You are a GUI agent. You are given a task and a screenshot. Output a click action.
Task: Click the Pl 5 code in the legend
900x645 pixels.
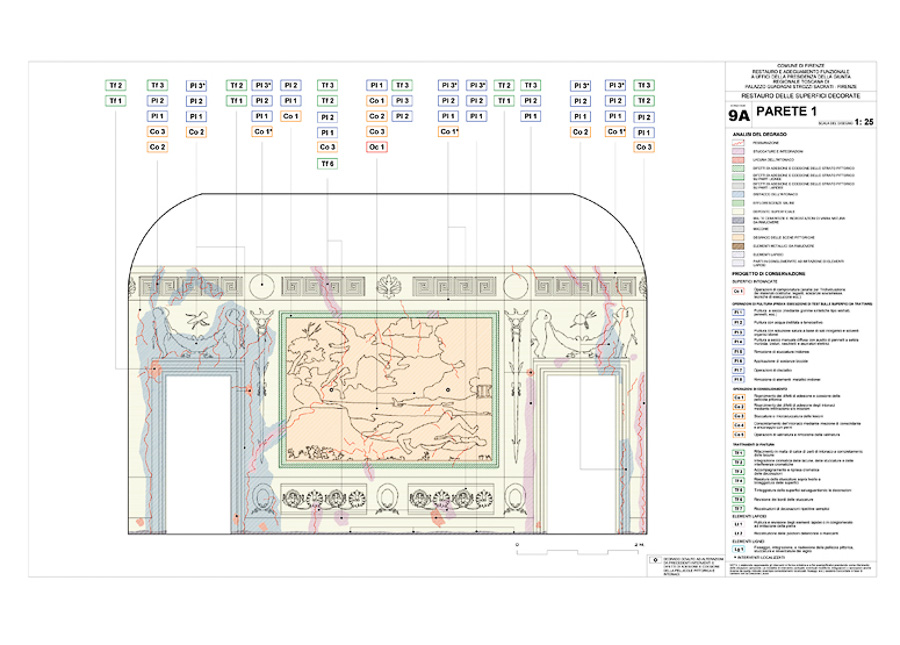click(x=738, y=351)
